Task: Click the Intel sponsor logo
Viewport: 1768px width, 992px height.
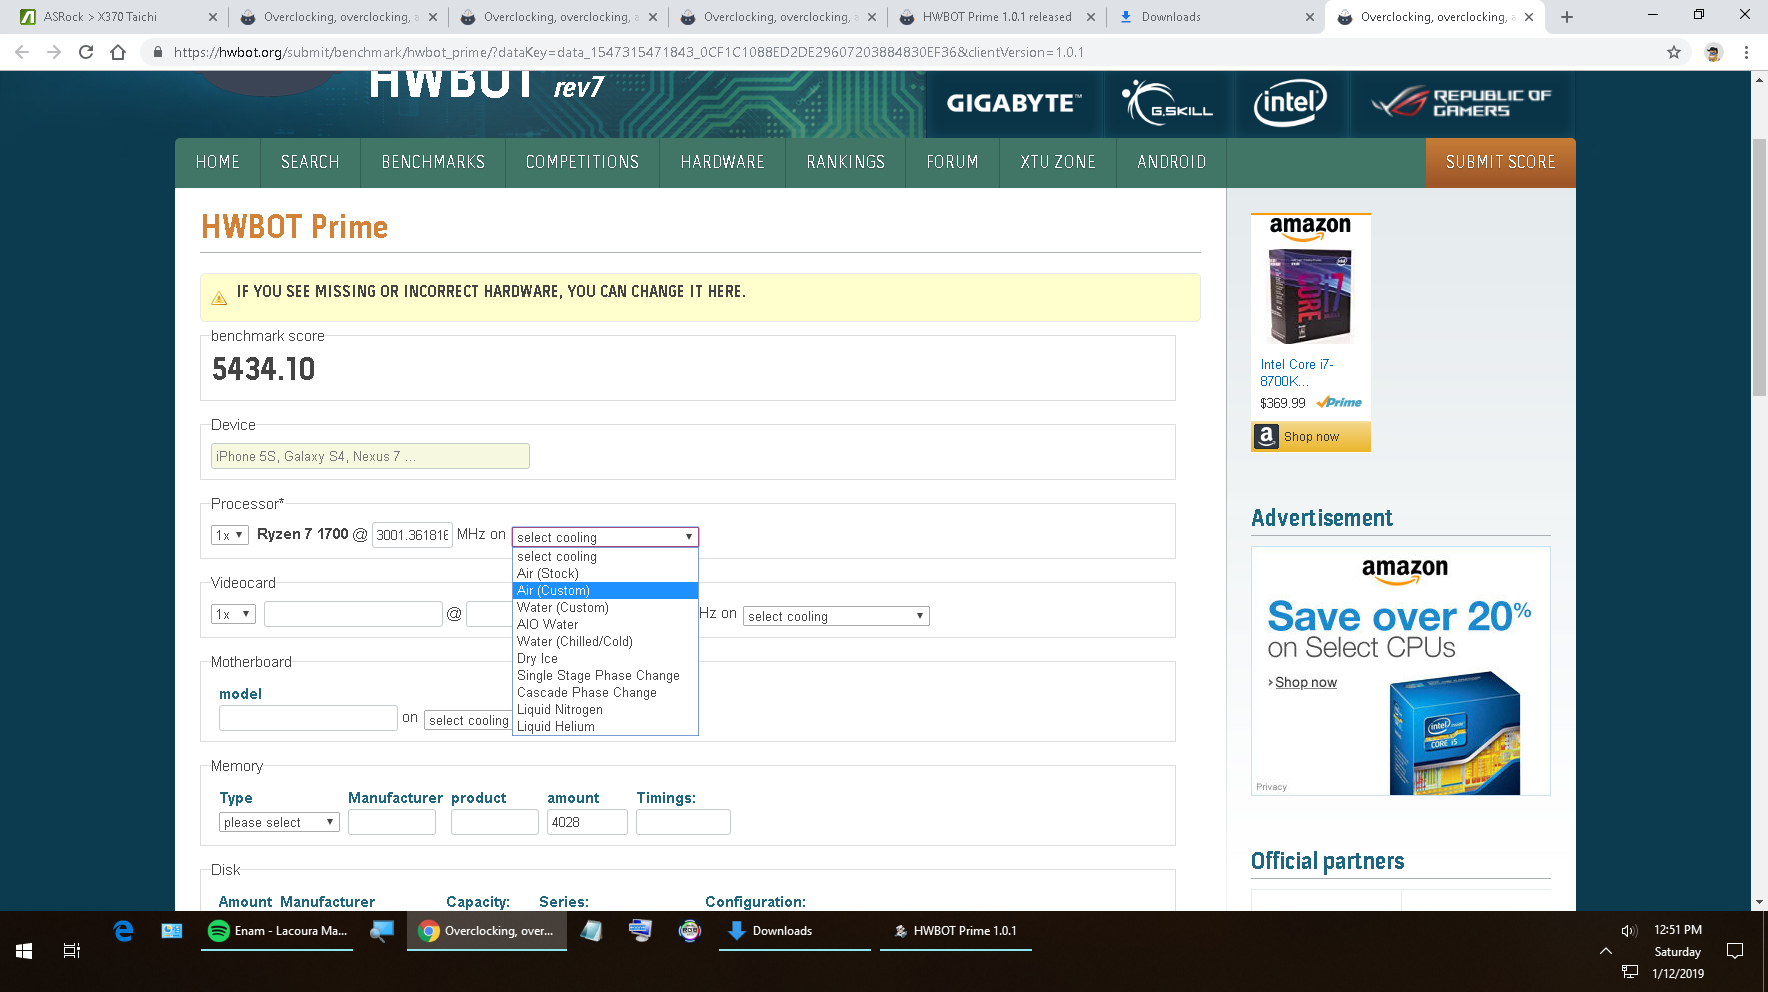Action: pos(1290,103)
